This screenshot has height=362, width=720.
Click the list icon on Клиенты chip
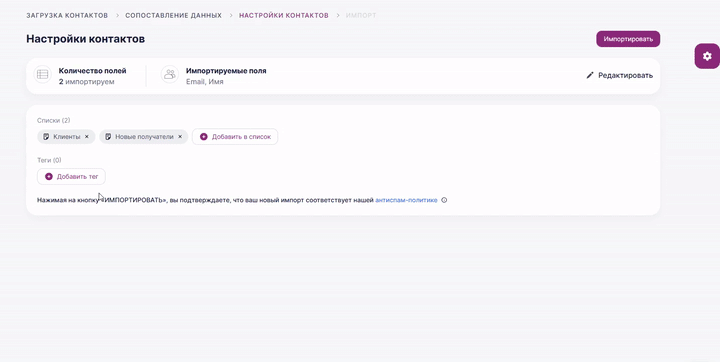coord(46,136)
